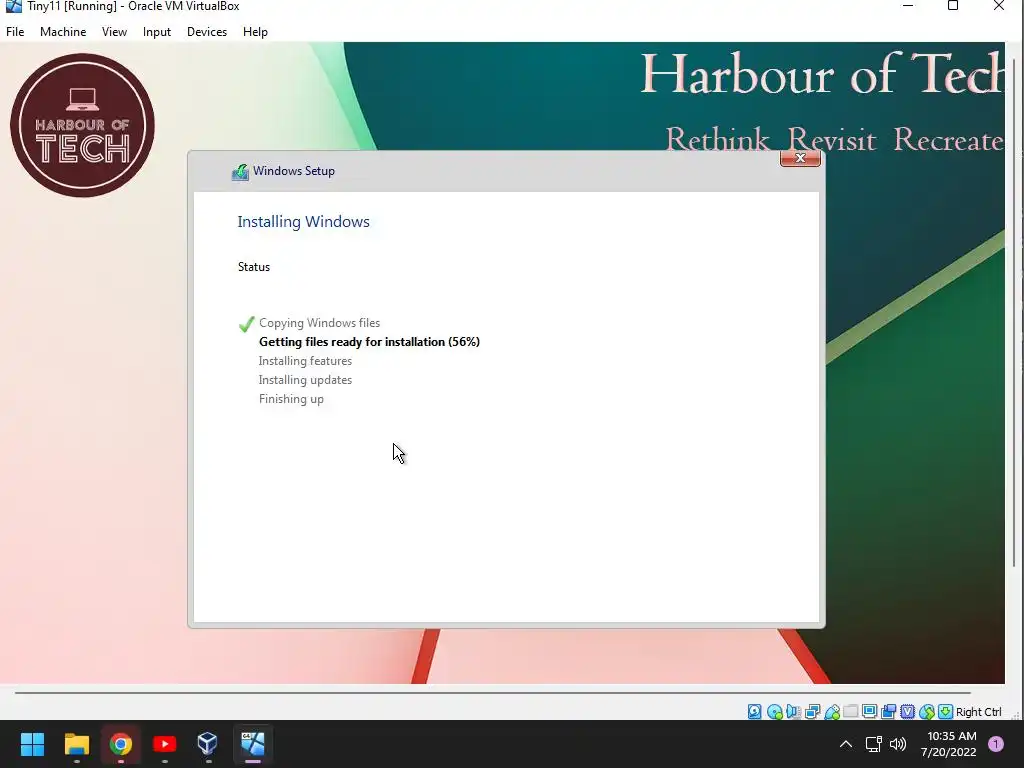1024x768 pixels.
Task: Click the optical disk indicator icon
Action: 775,712
